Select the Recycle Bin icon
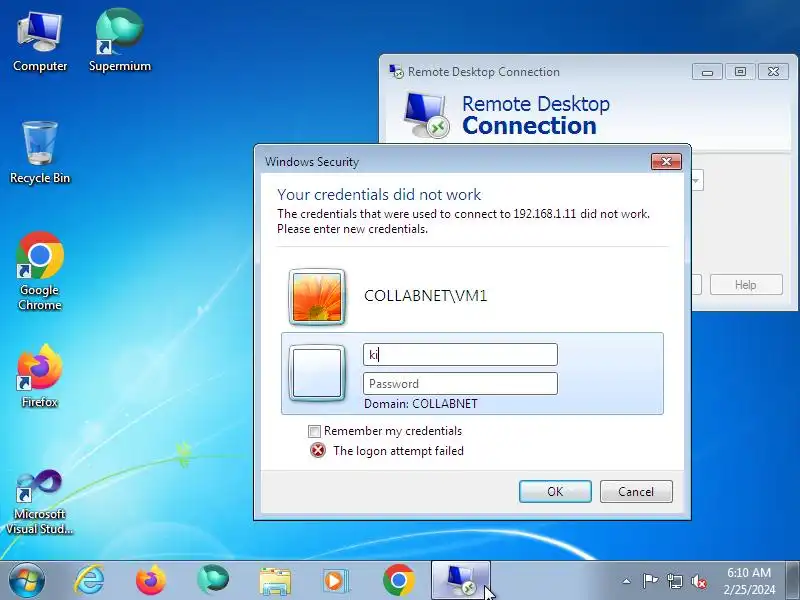The image size is (800, 600). (40, 153)
